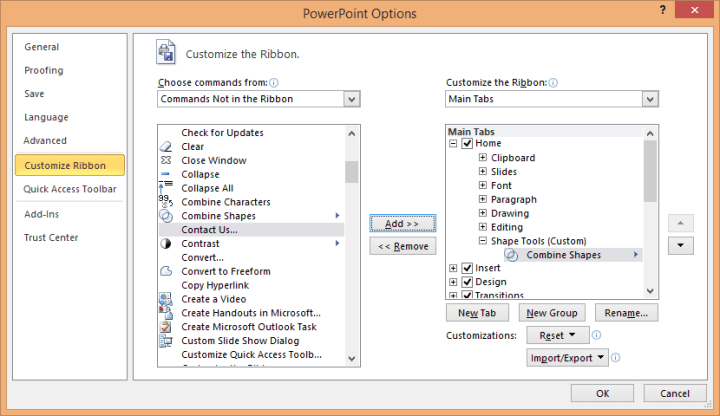The image size is (720, 416).
Task: Click Create Microsoft Outlook Task icon
Action: click(x=166, y=327)
